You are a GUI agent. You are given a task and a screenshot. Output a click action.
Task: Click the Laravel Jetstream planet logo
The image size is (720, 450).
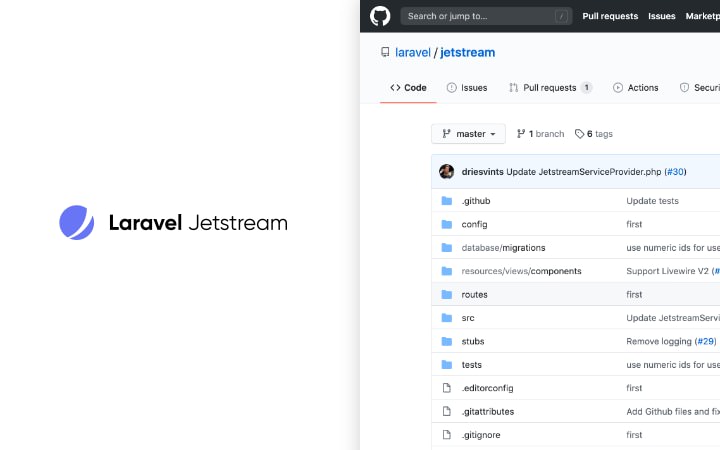click(x=77, y=222)
